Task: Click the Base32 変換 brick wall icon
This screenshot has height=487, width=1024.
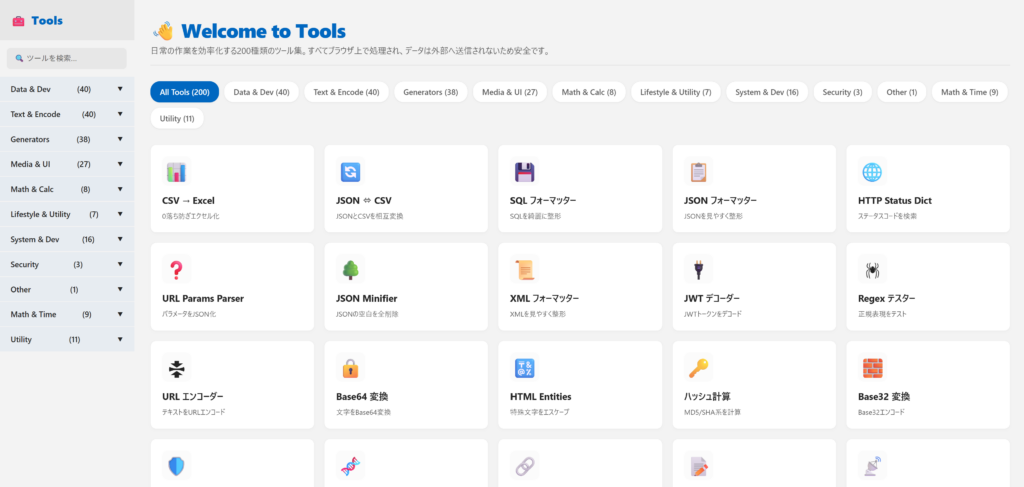Action: [x=872, y=368]
